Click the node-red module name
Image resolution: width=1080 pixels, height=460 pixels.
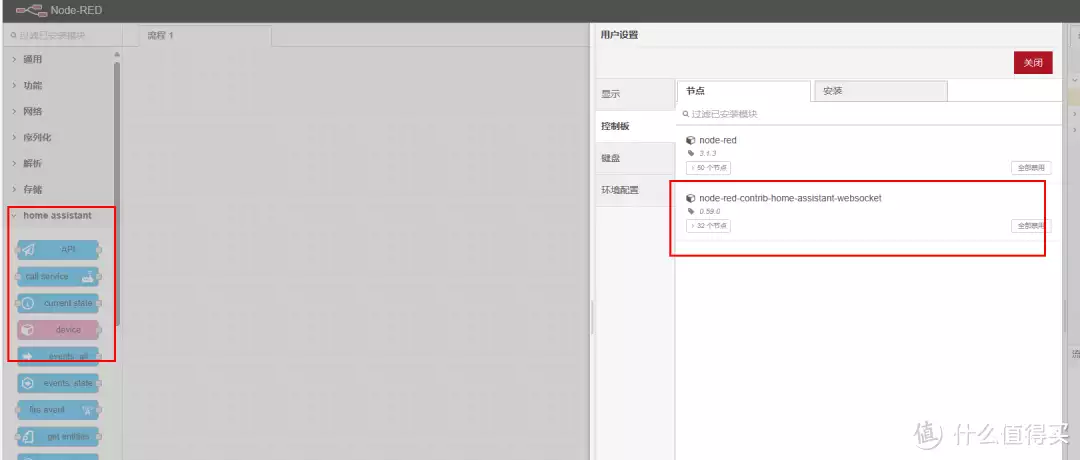718,140
